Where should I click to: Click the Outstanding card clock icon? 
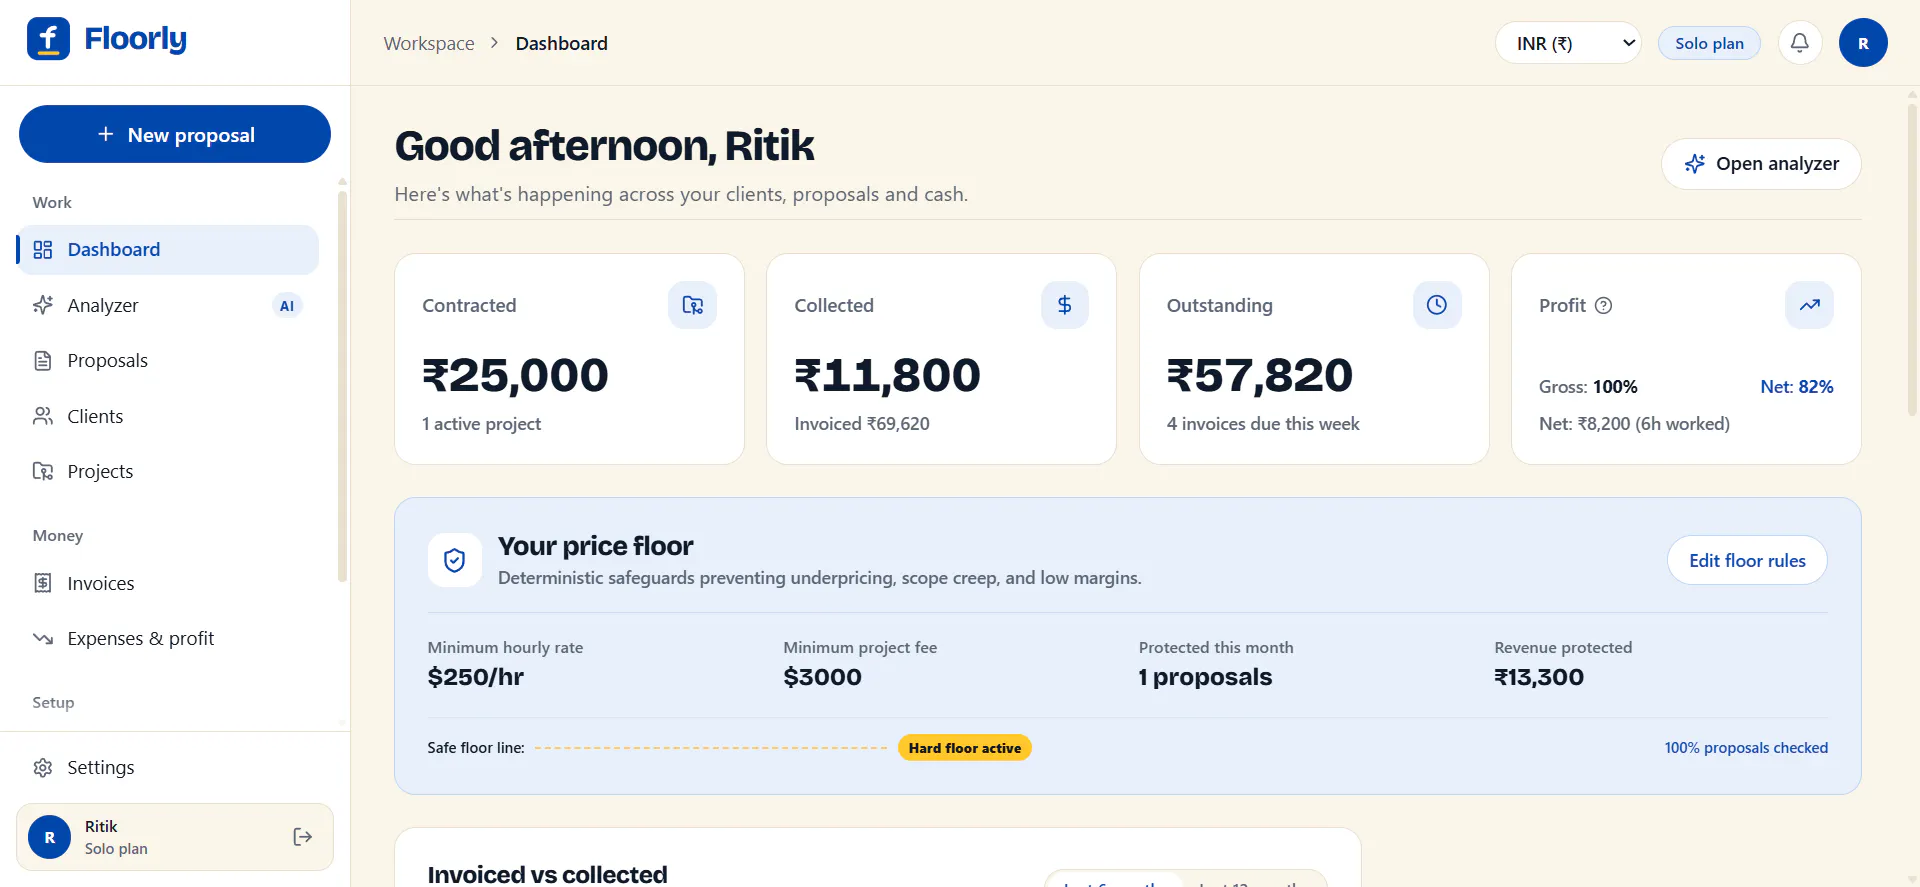pyautogui.click(x=1437, y=305)
